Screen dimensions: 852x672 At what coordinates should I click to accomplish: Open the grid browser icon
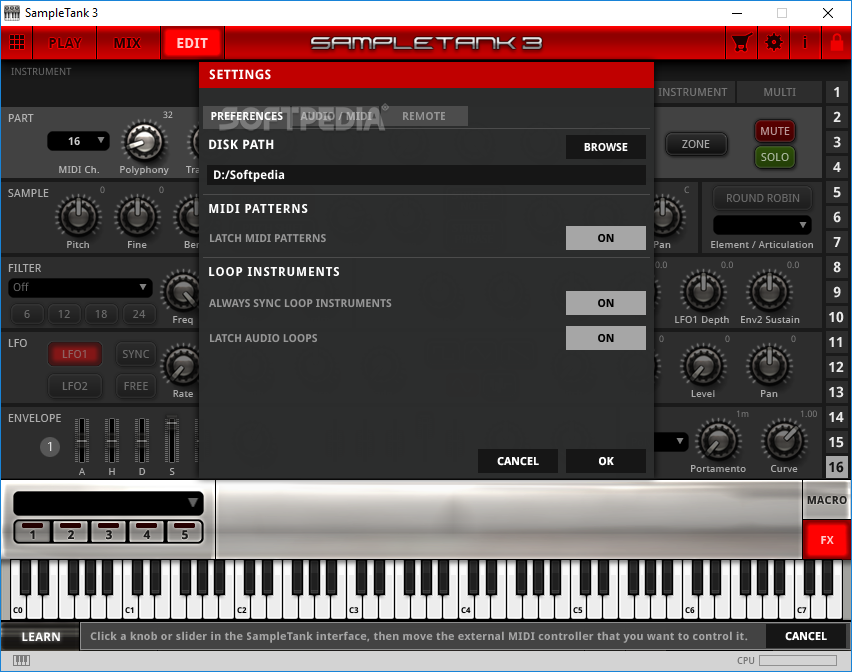[17, 42]
